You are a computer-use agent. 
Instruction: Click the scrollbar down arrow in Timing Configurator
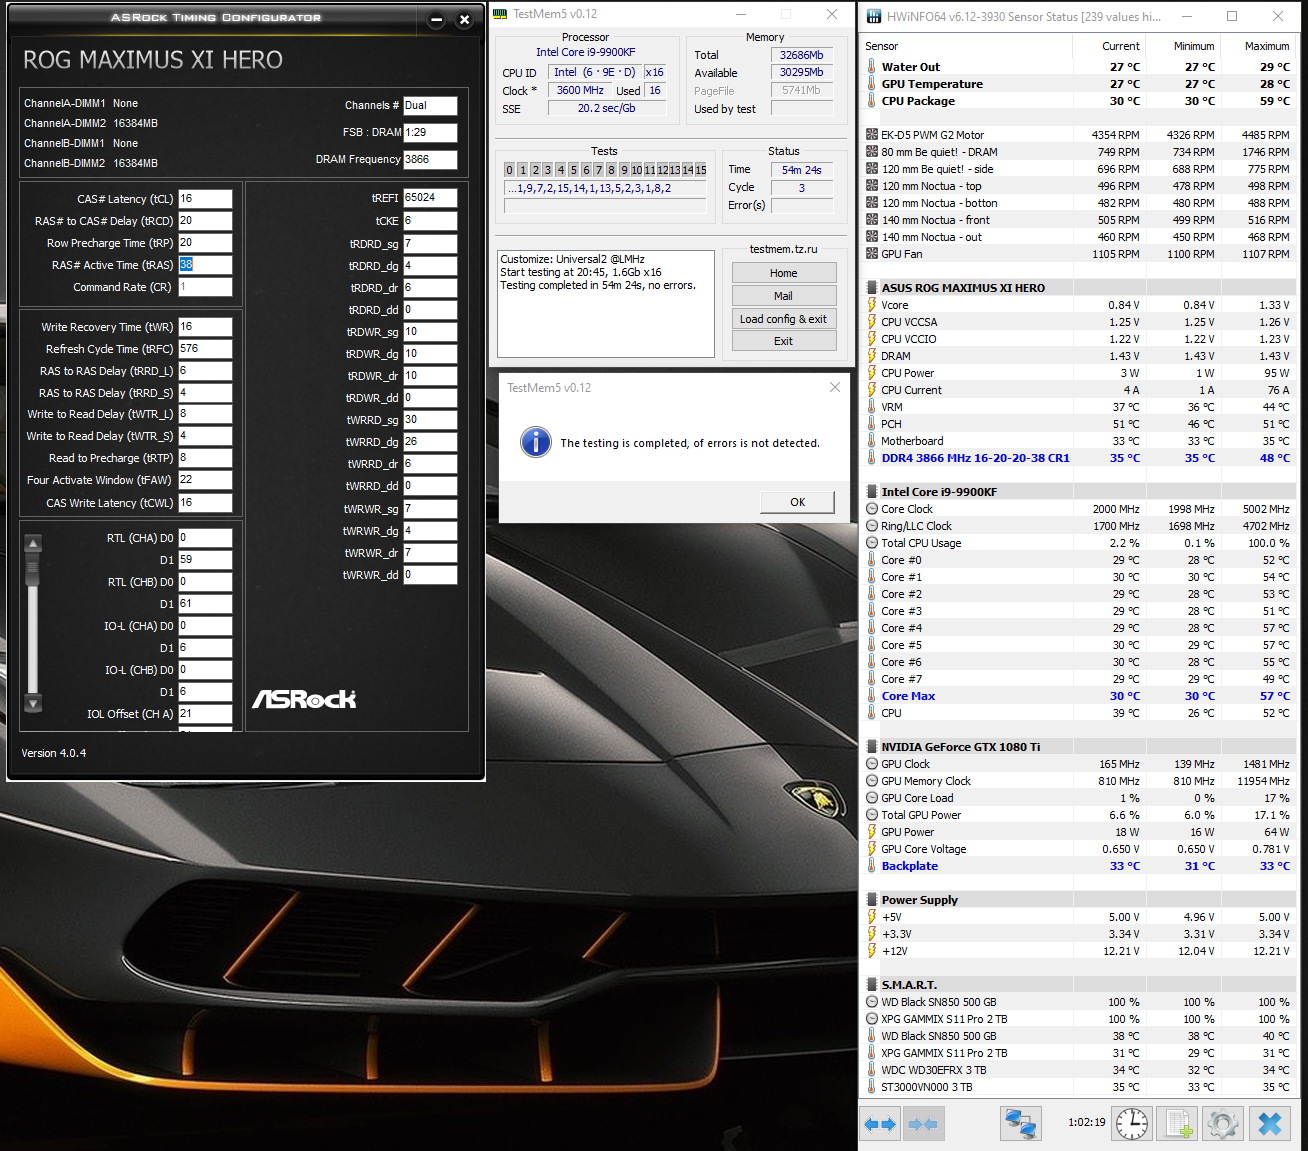coord(33,703)
